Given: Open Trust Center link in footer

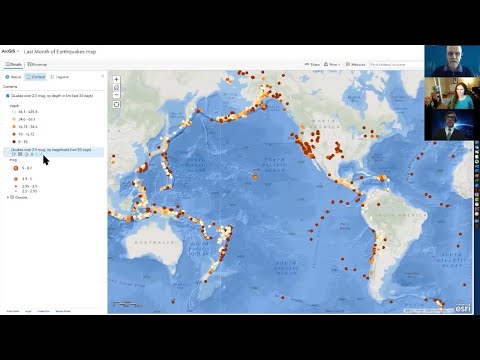Looking at the screenshot, I should tap(13, 311).
